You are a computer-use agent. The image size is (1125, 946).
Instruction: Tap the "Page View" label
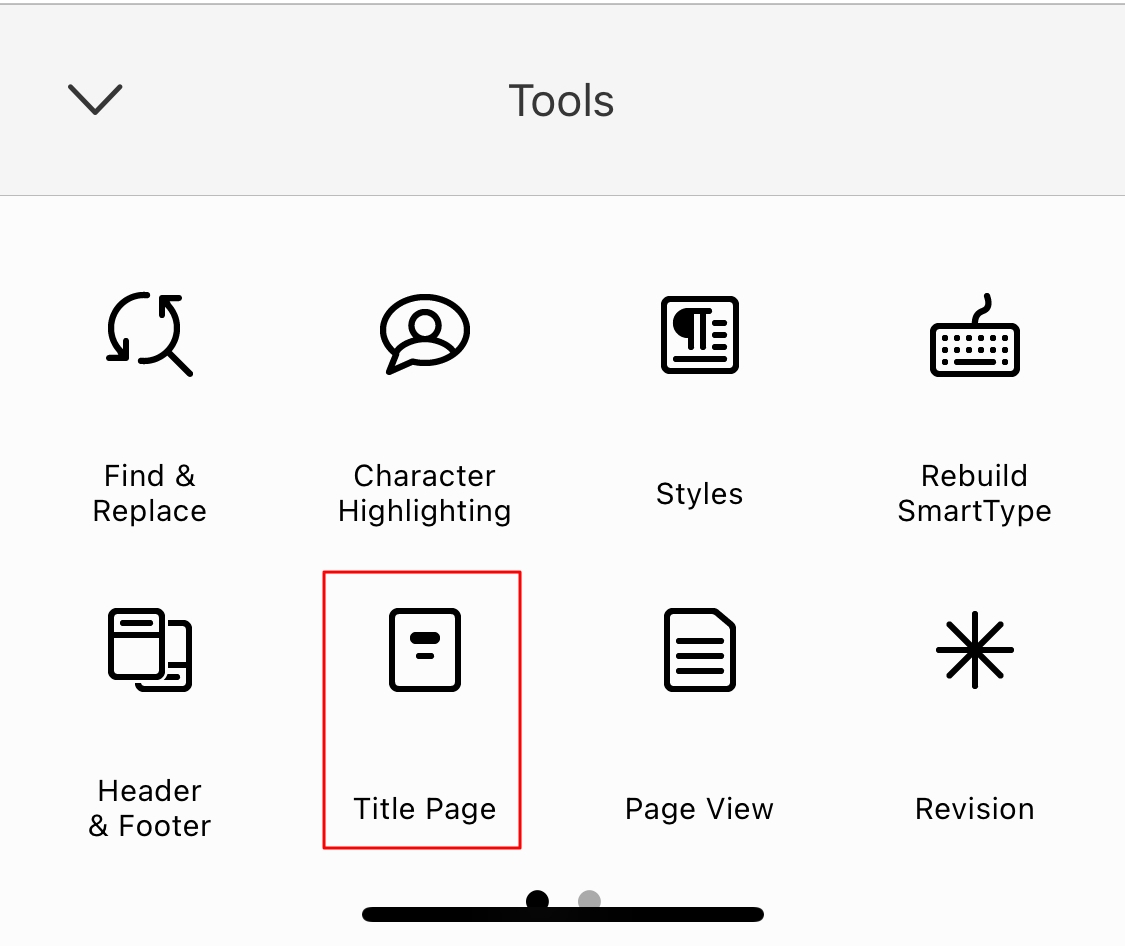(700, 809)
